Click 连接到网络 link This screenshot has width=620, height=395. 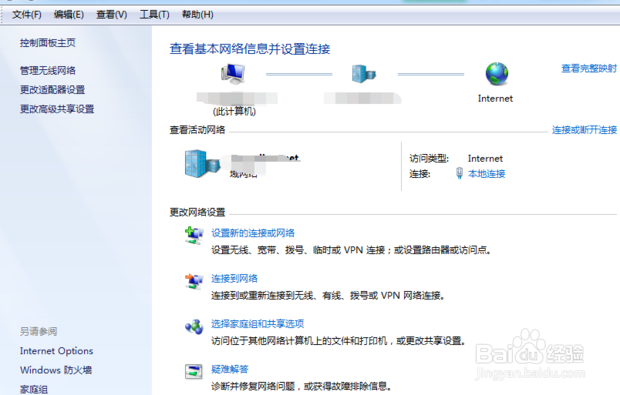pyautogui.click(x=234, y=278)
